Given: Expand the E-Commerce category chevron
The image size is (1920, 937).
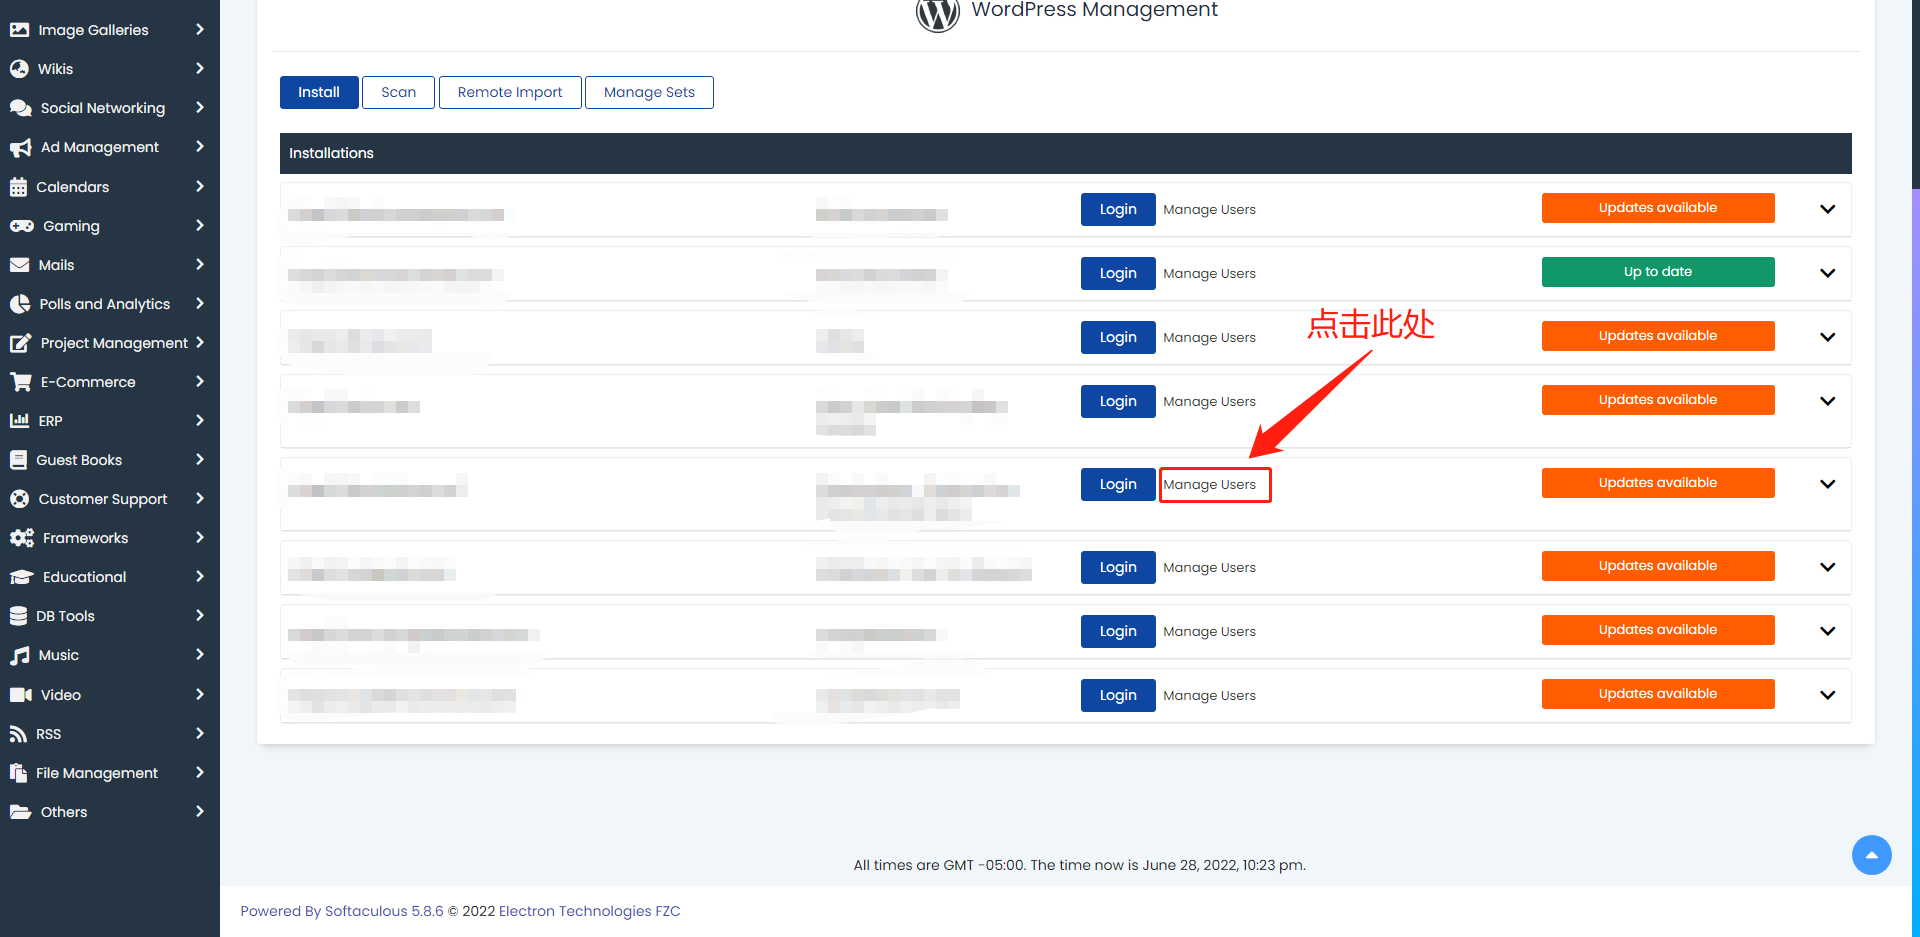Looking at the screenshot, I should coord(200,381).
